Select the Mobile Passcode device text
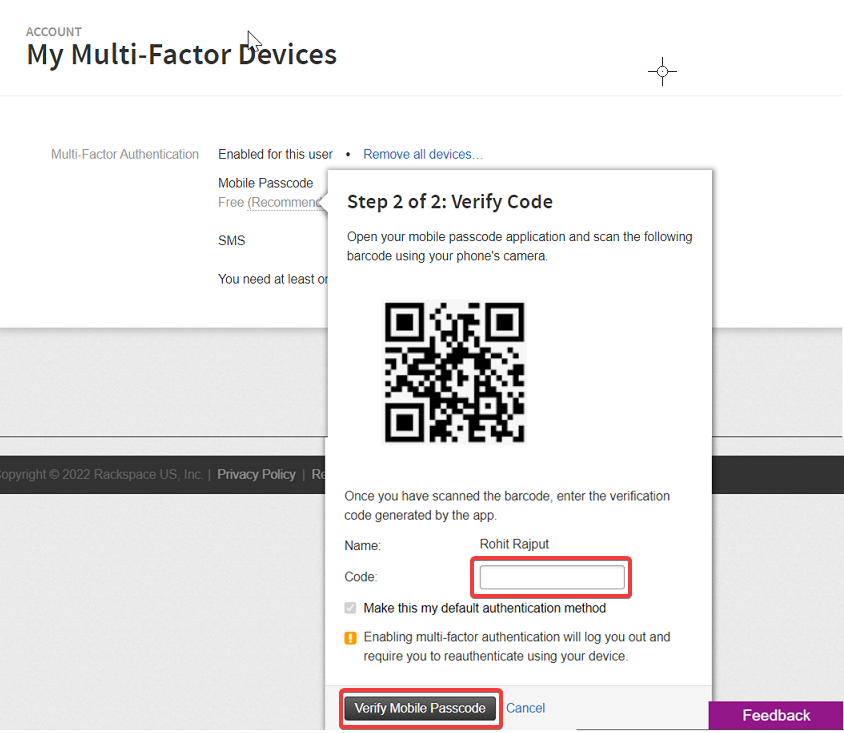Viewport: 844px width, 733px height. 265,183
